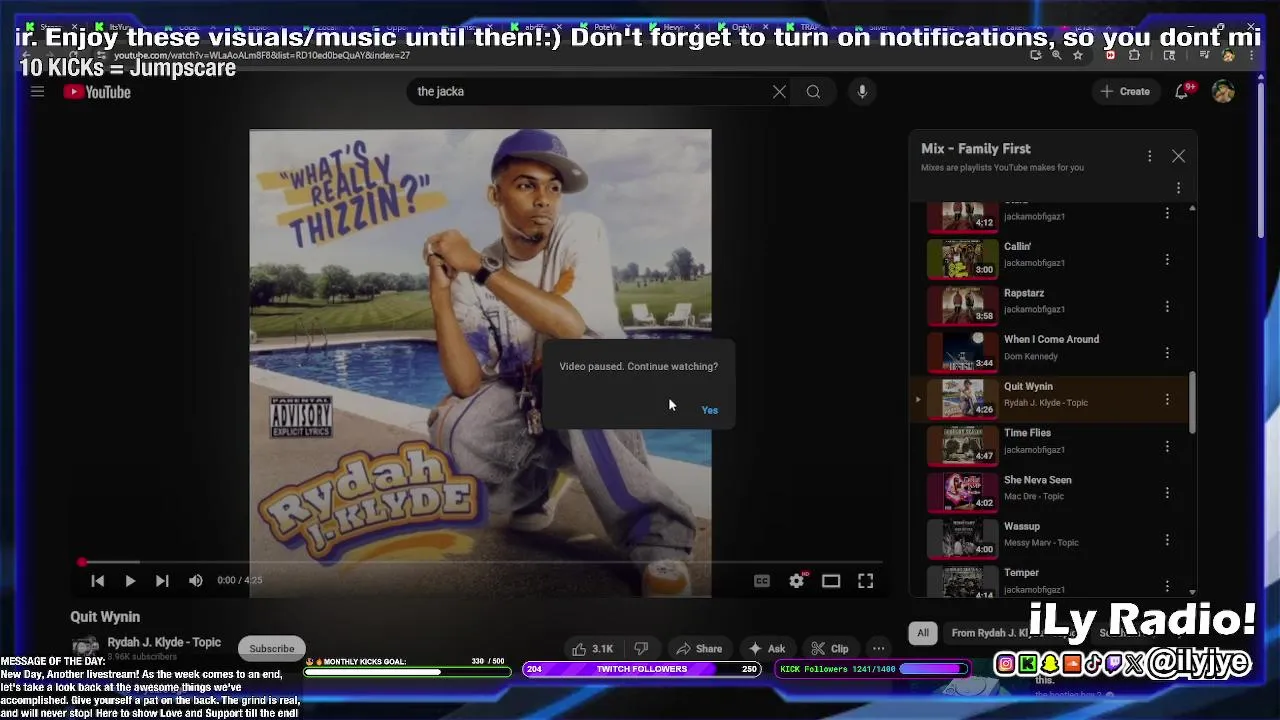1280x720 pixels.
Task: Click the playlist panel scrollbar
Action: coord(1192,402)
